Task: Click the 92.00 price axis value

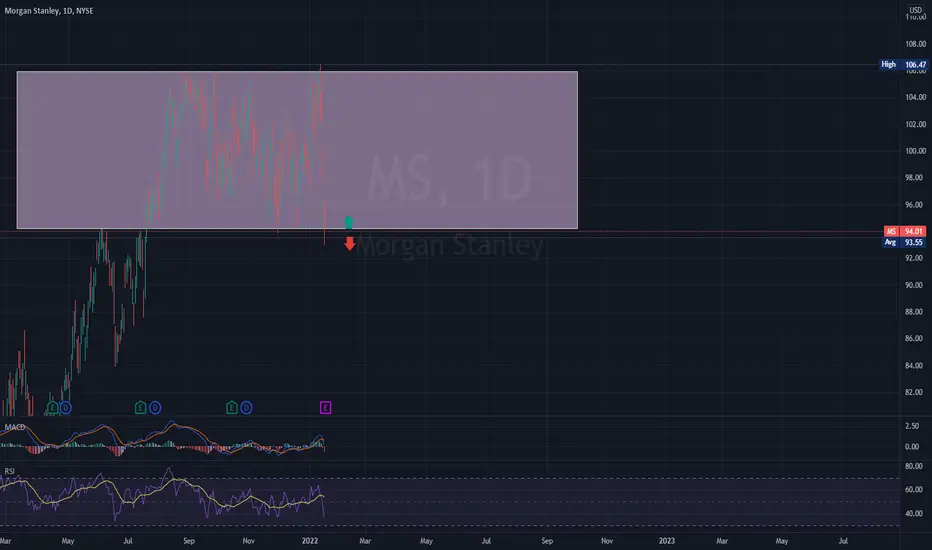Action: (915, 258)
